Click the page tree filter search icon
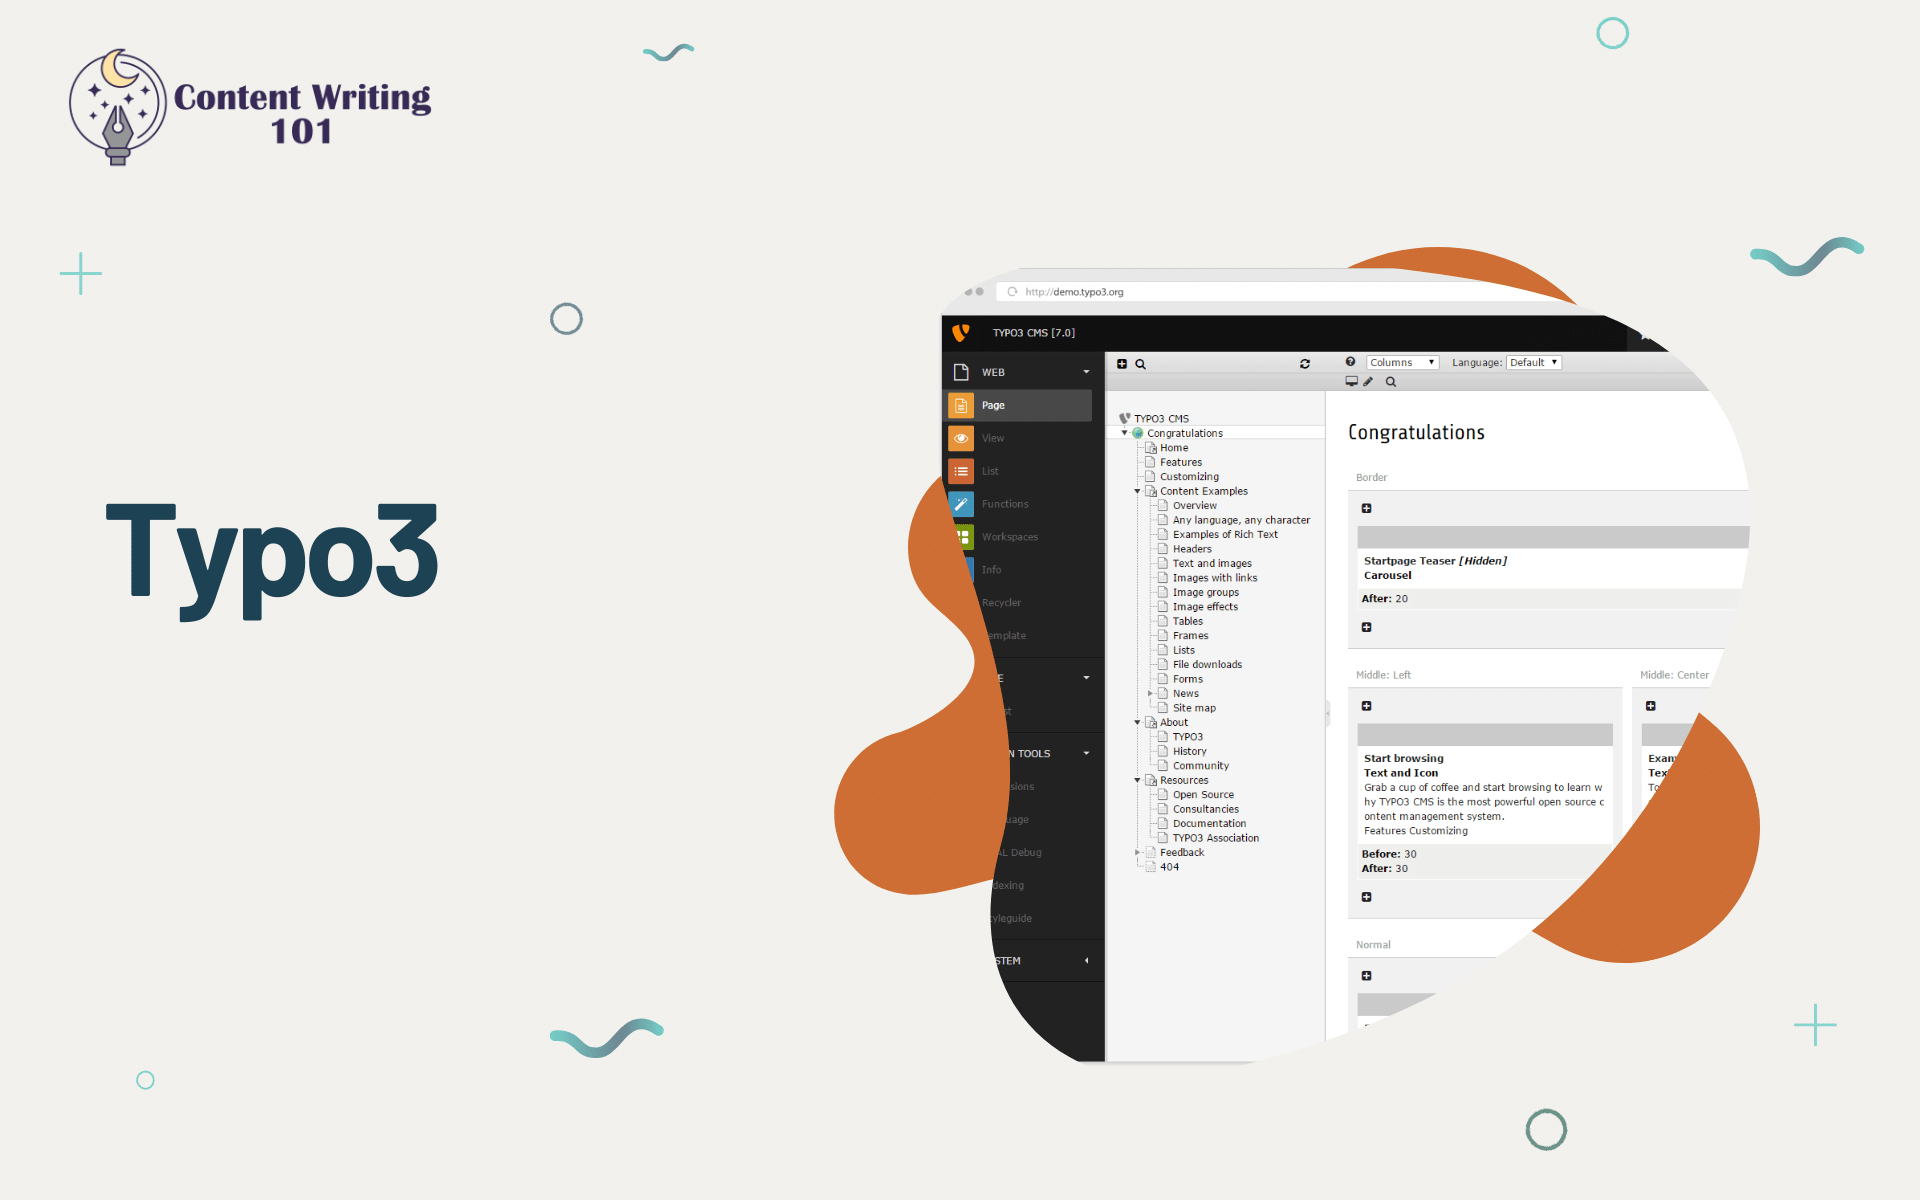This screenshot has width=1920, height=1200. tap(1140, 364)
